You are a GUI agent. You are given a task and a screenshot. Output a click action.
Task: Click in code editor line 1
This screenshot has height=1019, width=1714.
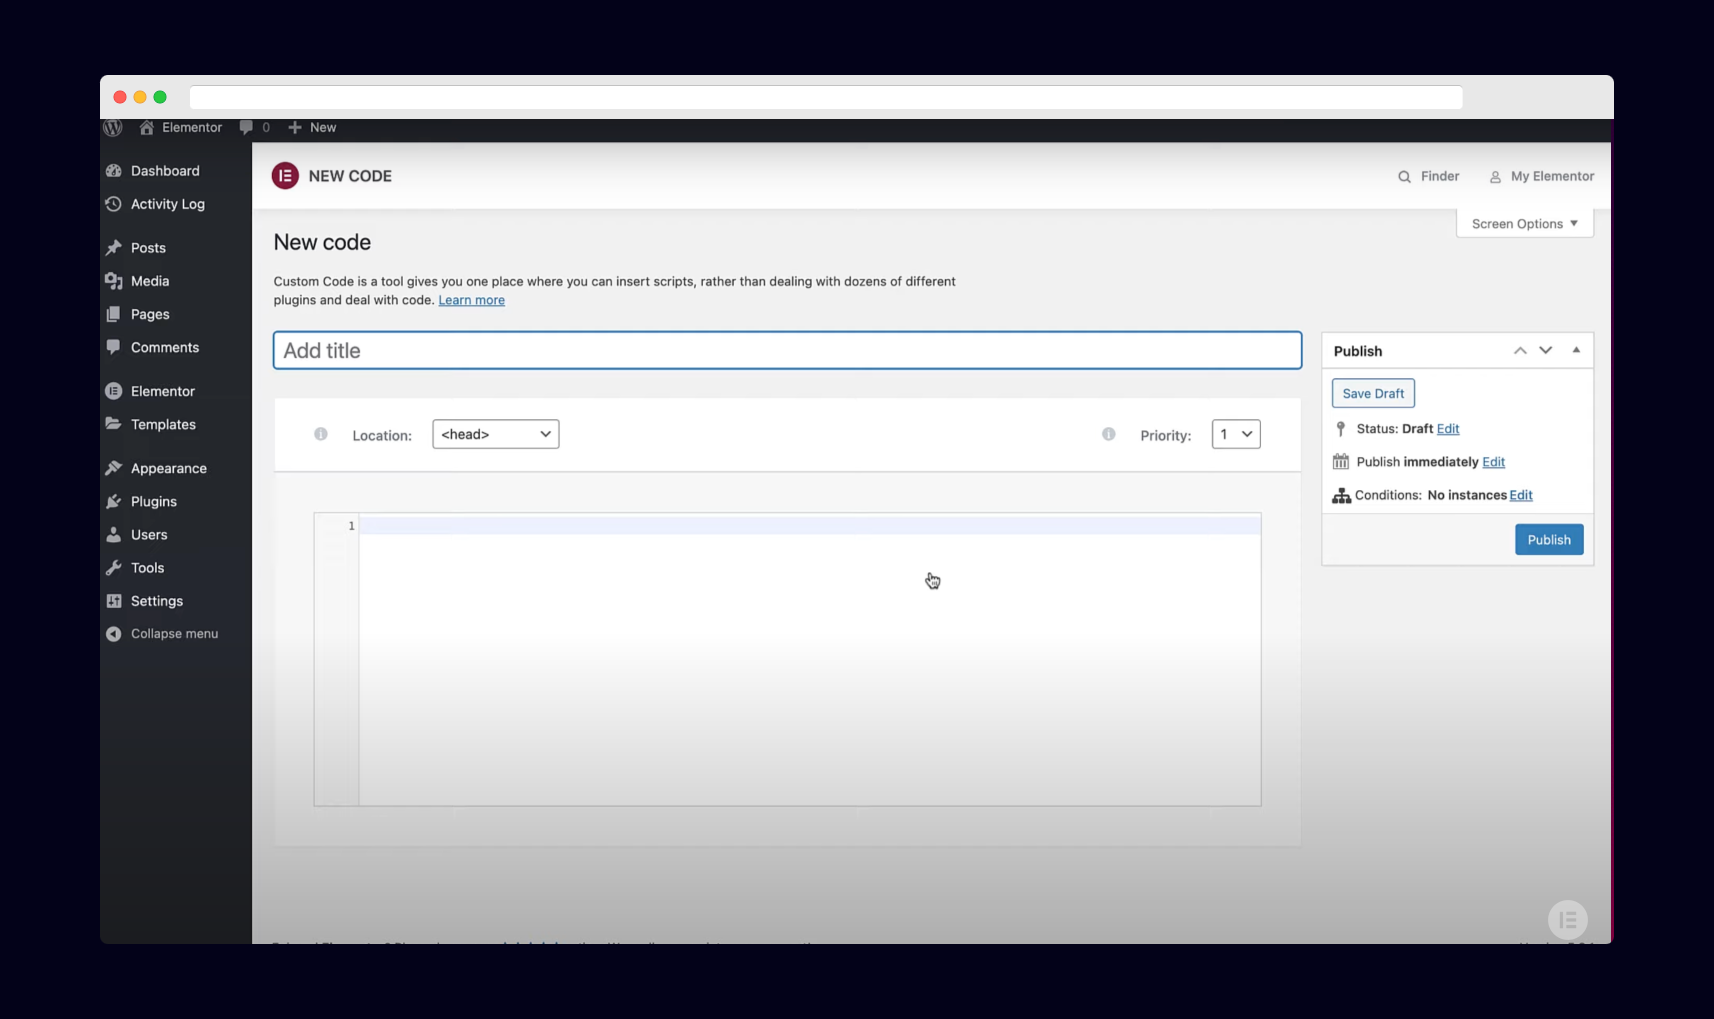point(809,526)
